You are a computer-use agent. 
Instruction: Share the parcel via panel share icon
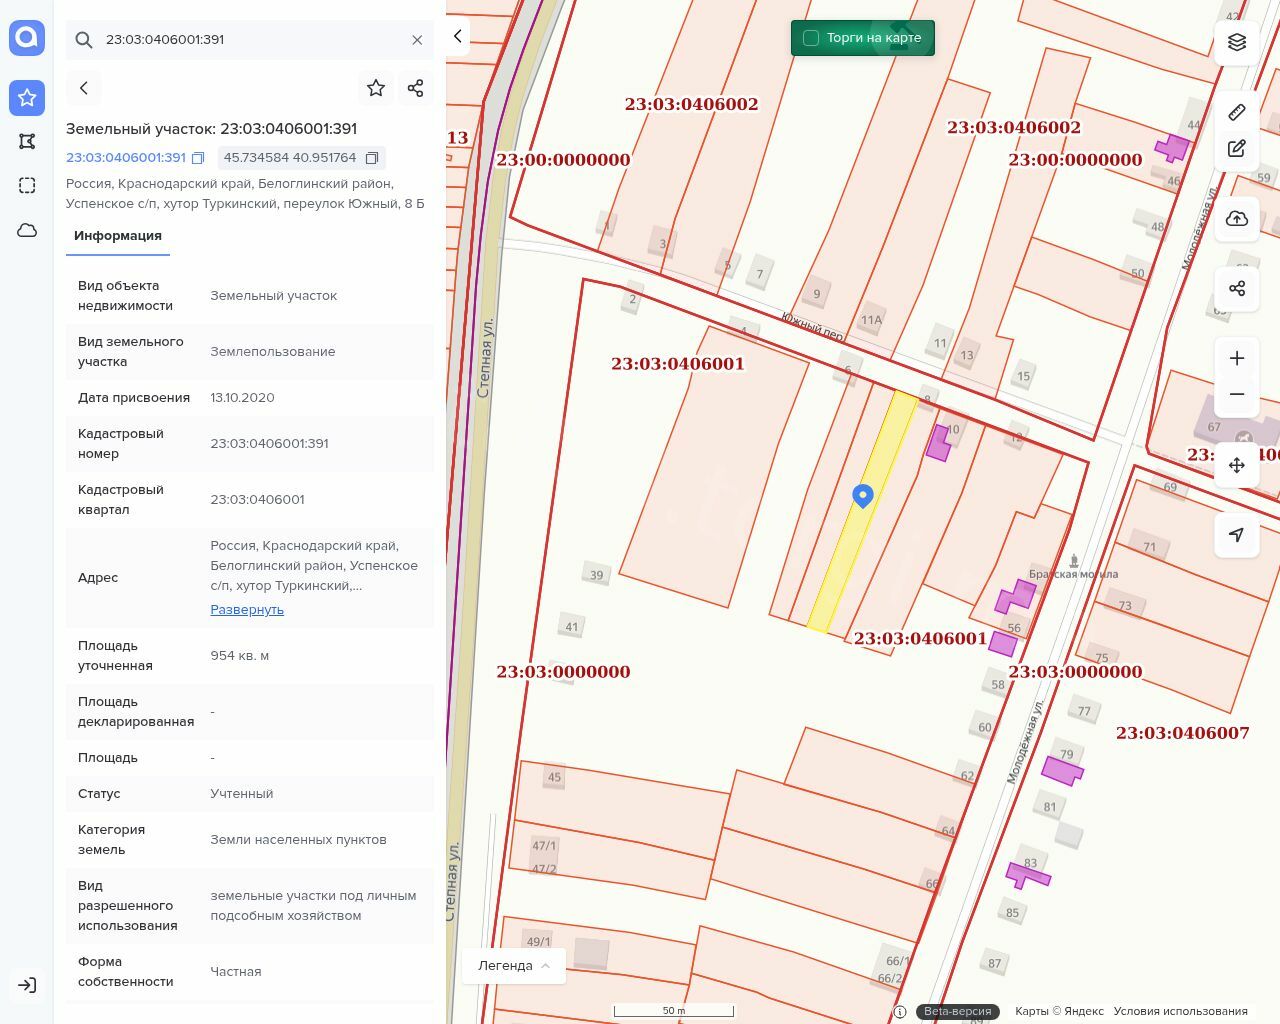click(x=416, y=88)
